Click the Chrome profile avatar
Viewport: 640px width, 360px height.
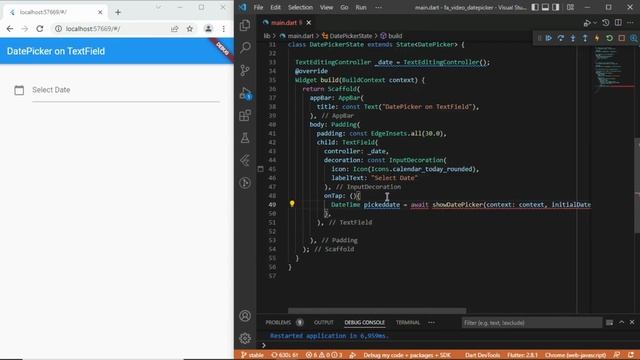[x=208, y=29]
